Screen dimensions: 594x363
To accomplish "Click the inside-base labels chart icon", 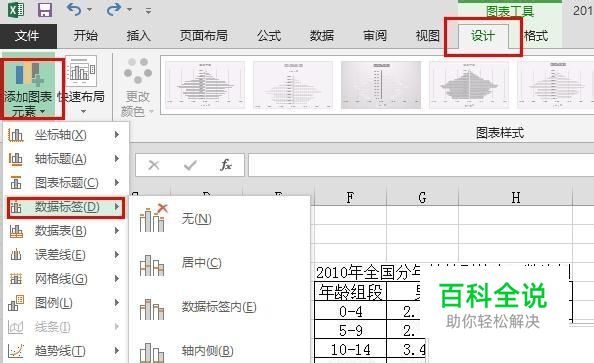I will tap(152, 352).
